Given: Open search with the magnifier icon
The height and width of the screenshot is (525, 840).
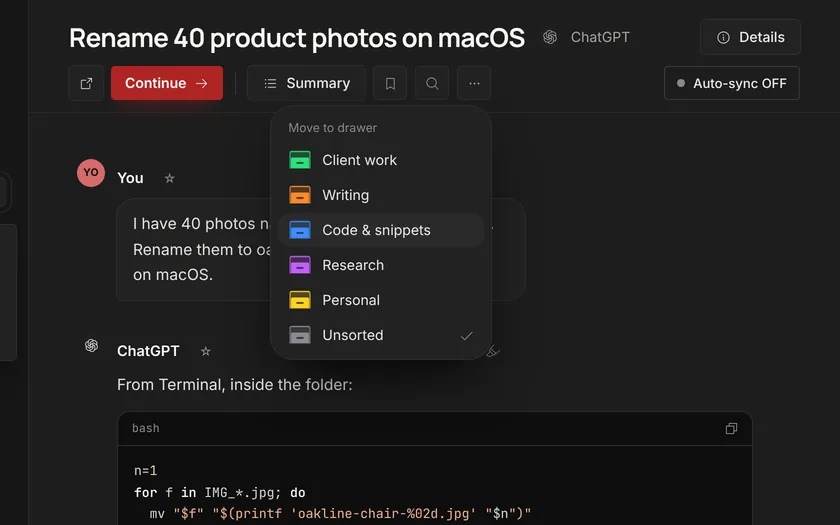Looking at the screenshot, I should click(432, 84).
